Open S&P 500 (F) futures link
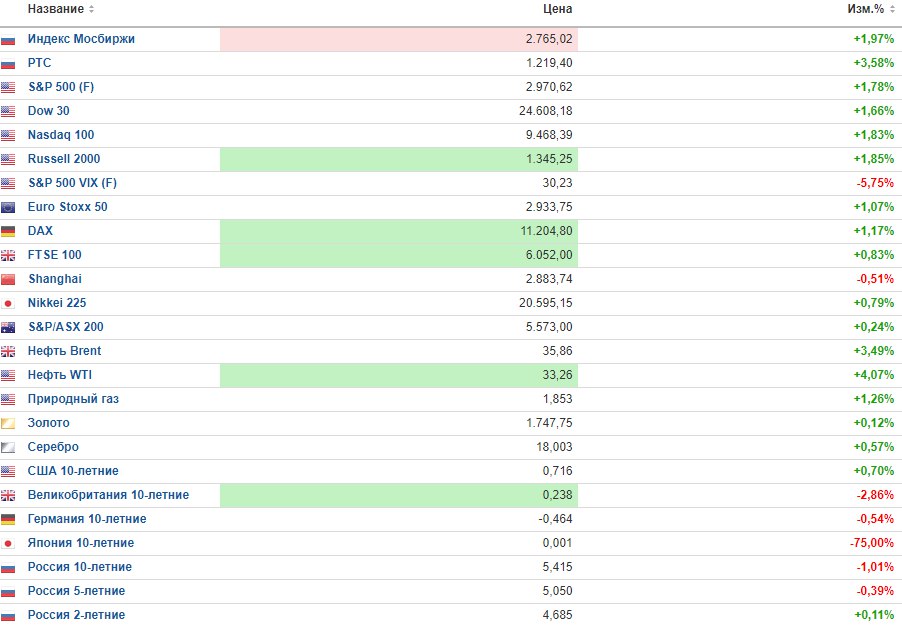 coord(61,87)
